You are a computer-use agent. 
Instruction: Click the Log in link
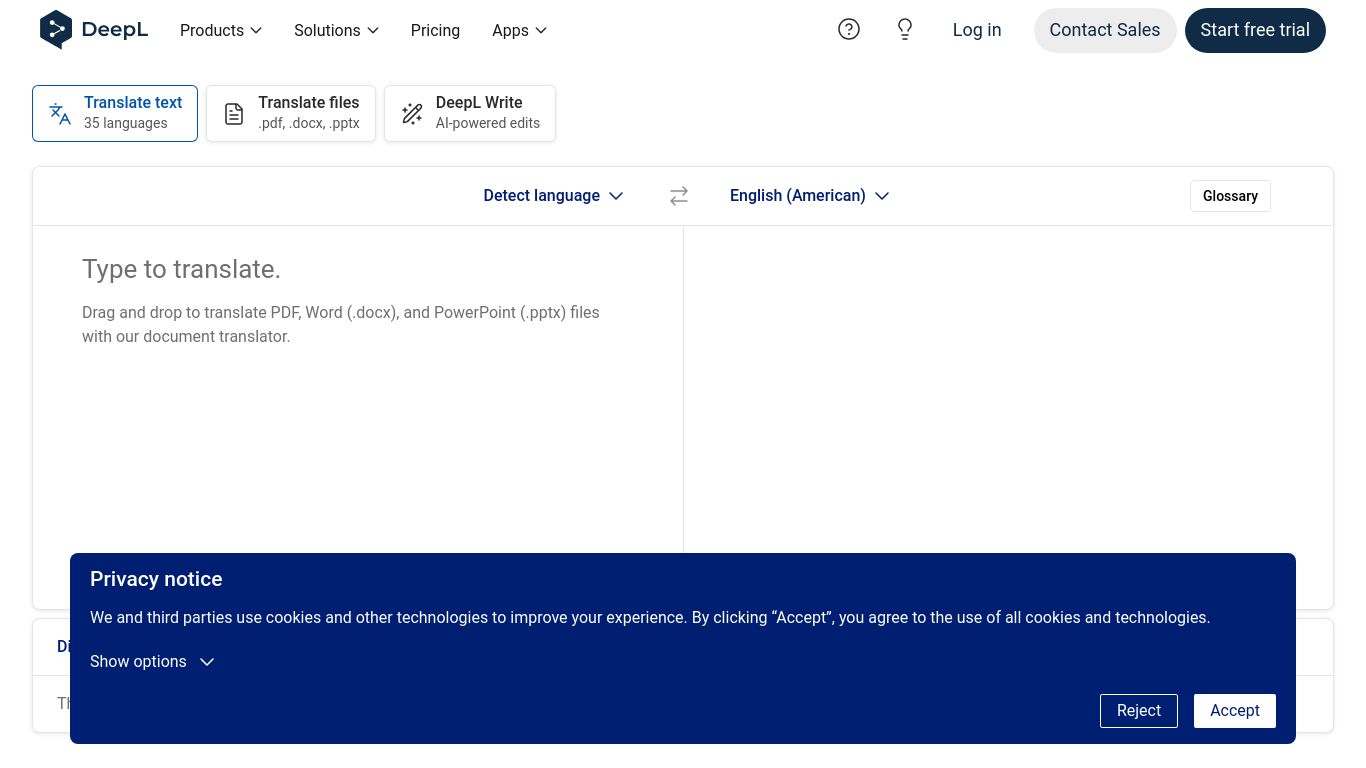(977, 30)
